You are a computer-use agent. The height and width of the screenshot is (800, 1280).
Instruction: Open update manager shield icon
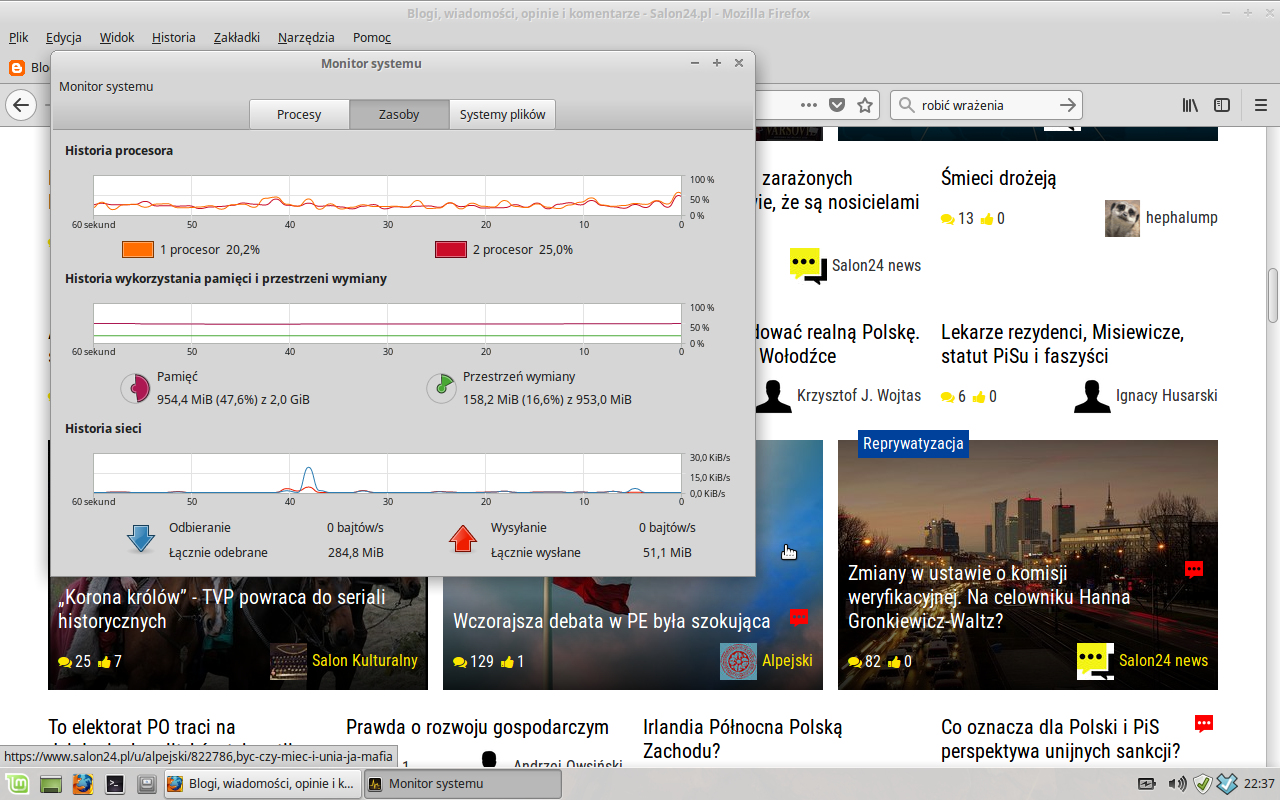click(x=1203, y=784)
